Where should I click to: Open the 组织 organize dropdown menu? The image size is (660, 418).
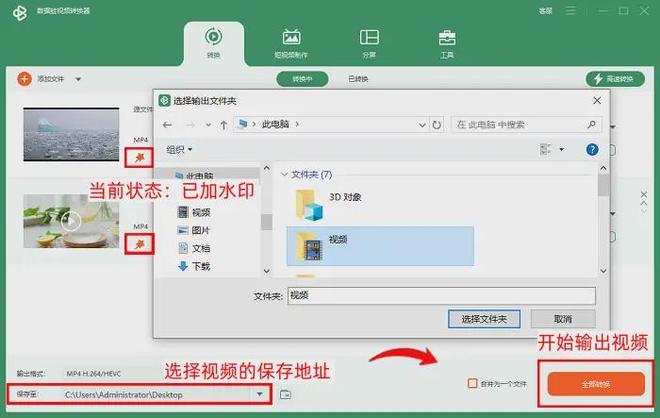point(180,149)
